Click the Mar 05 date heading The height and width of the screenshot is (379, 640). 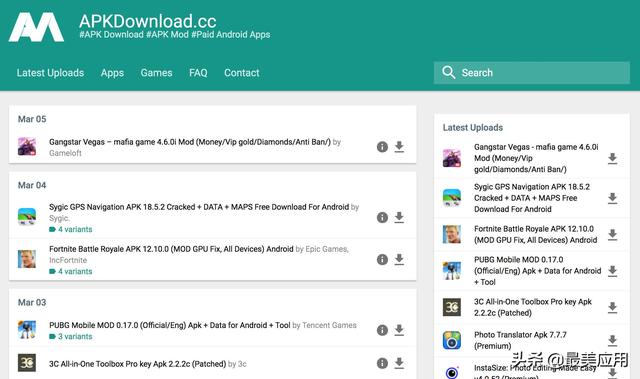(x=32, y=119)
